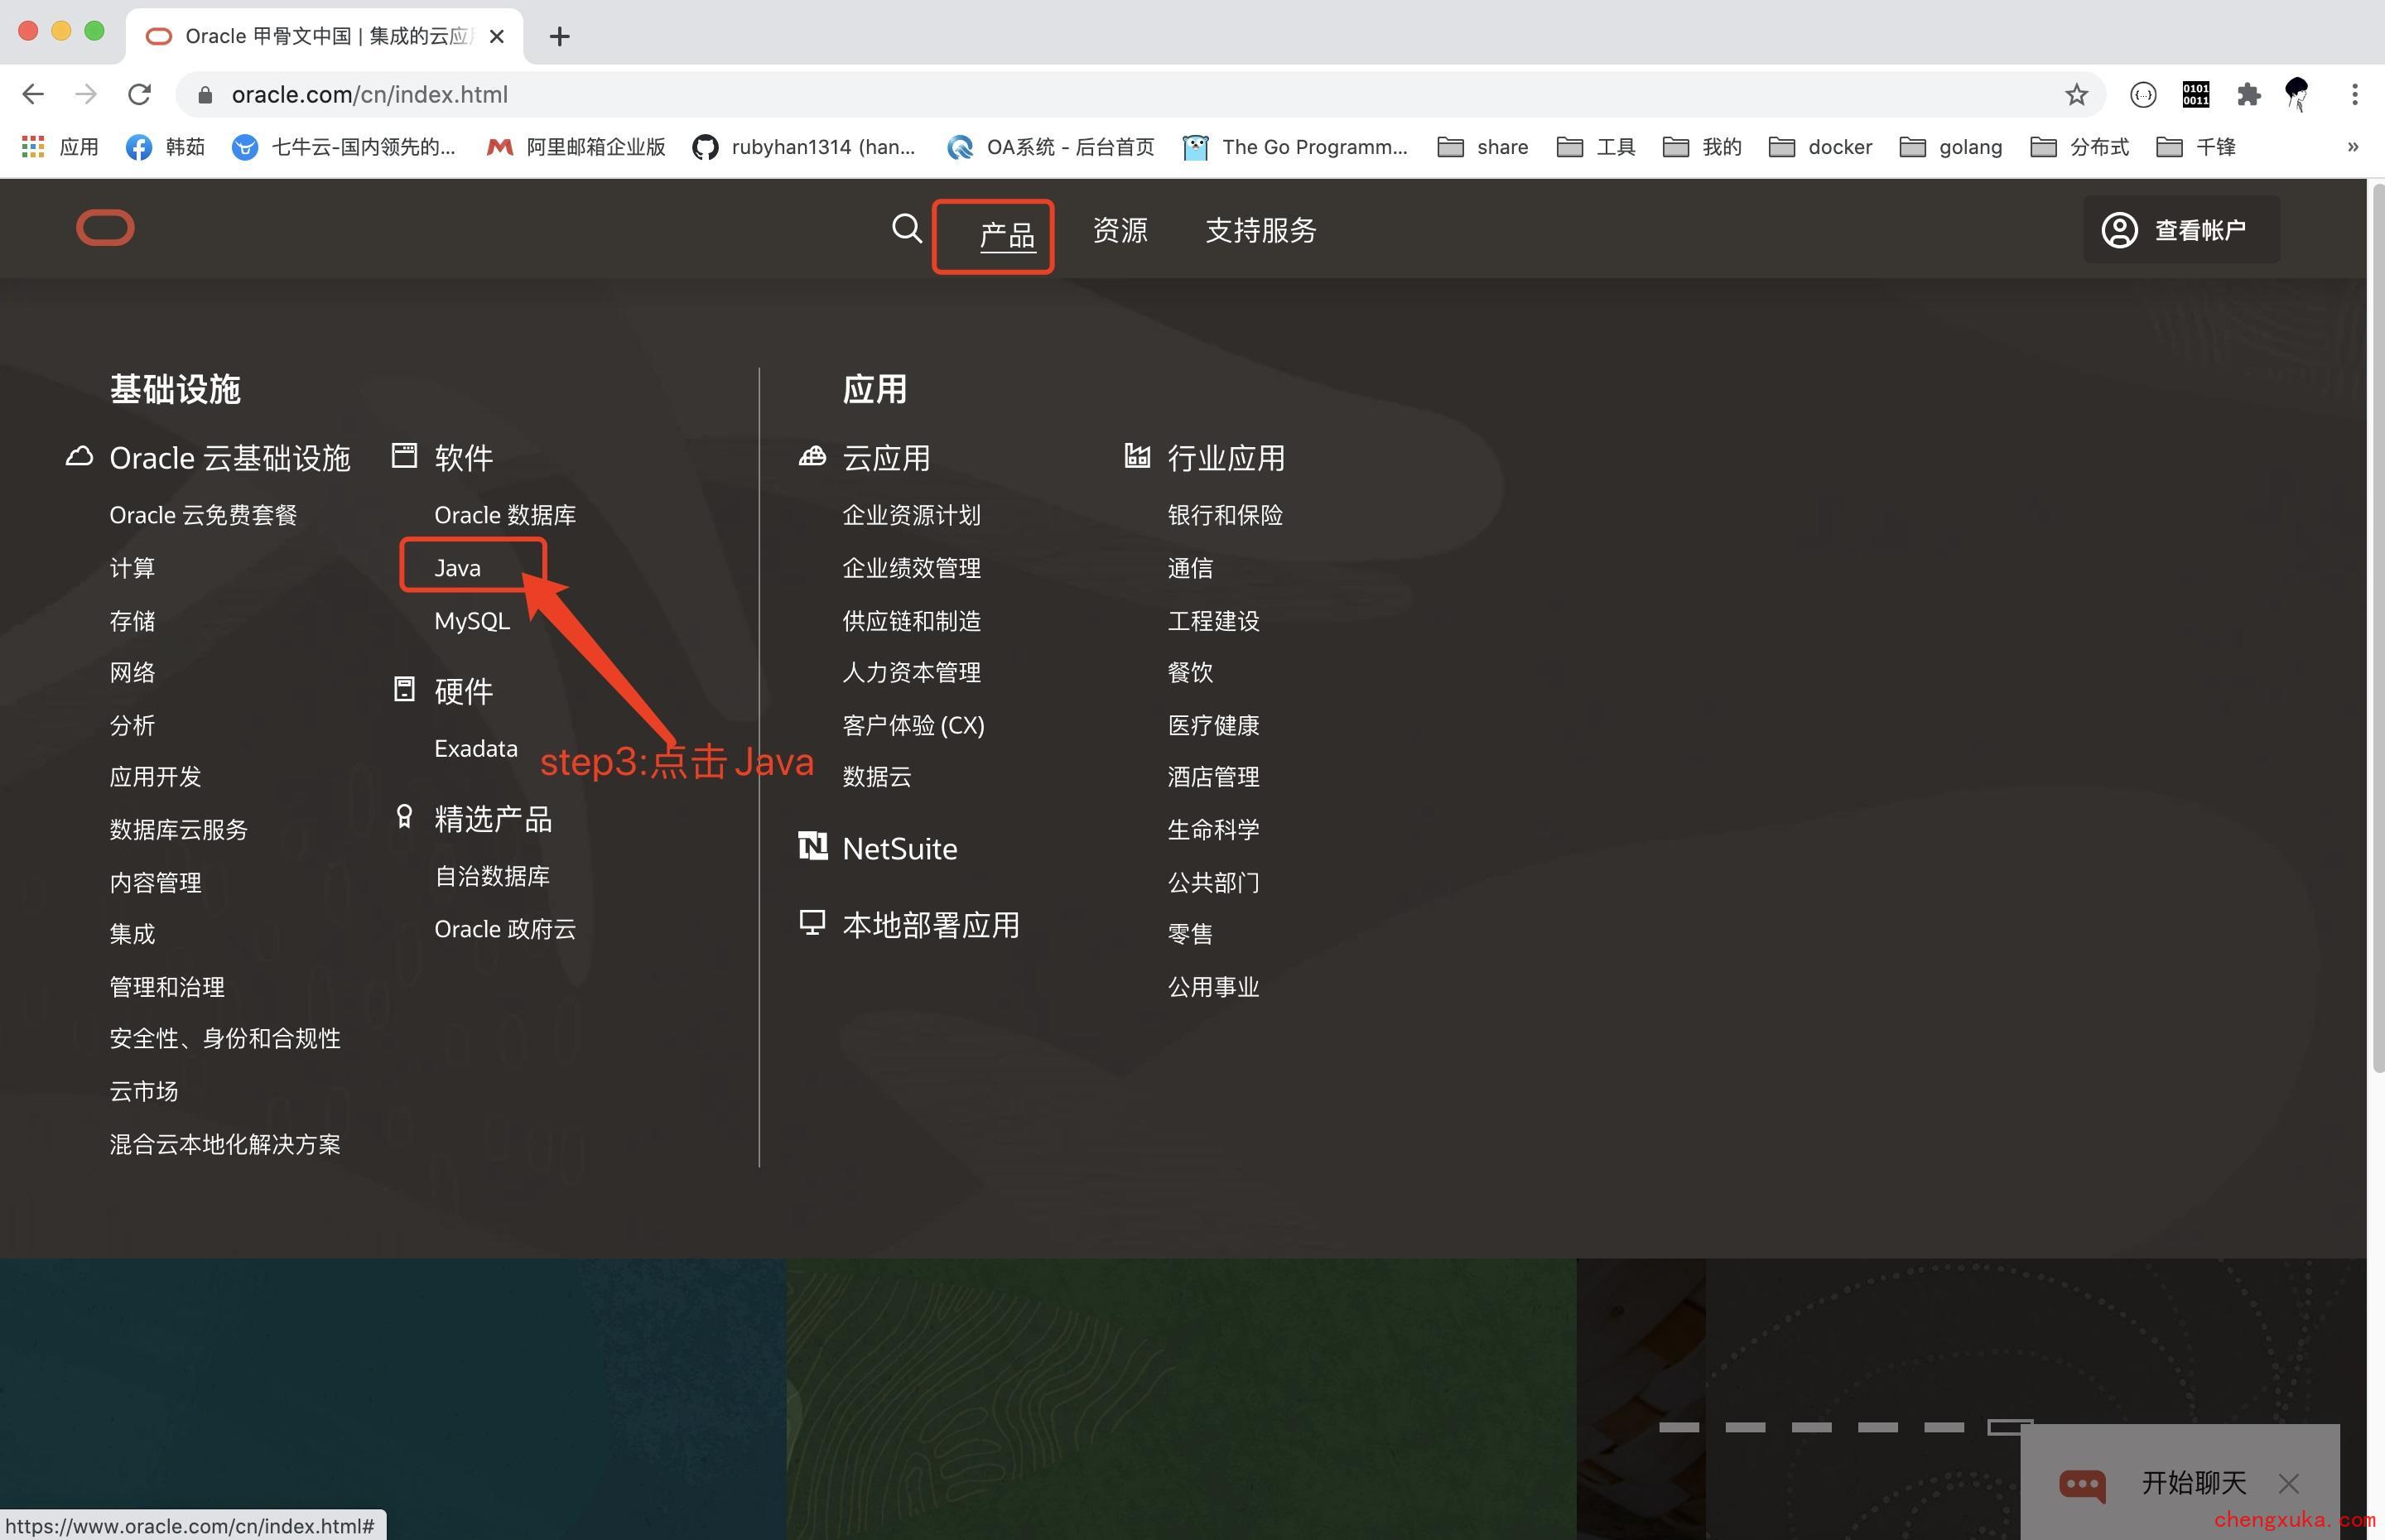
Task: Open the 我的 bookmarks folder
Action: [x=1702, y=147]
